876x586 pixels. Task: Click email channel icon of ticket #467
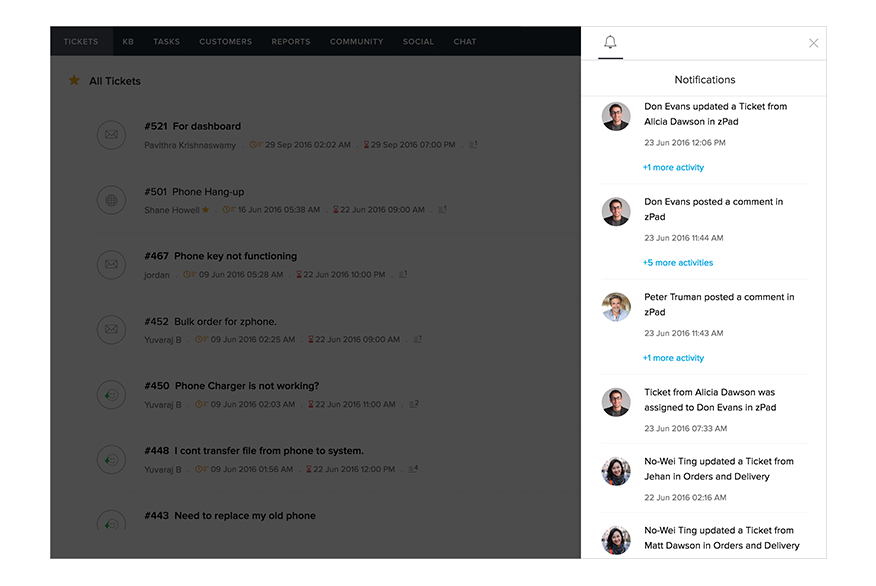pos(111,264)
